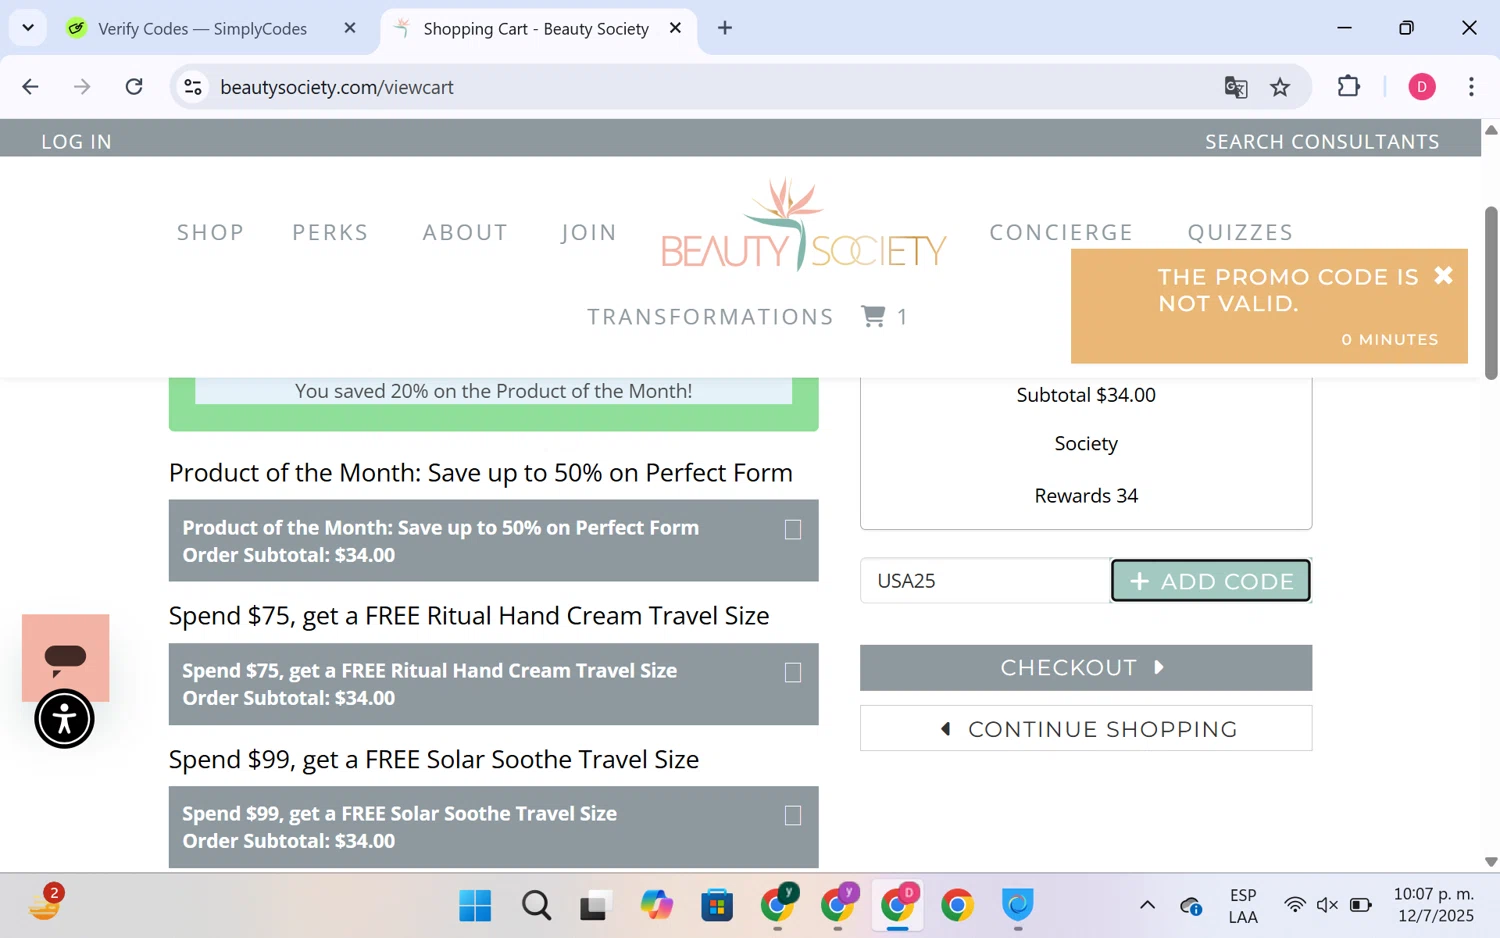Show hidden system tray icons
Image resolution: width=1500 pixels, height=938 pixels.
1147,906
